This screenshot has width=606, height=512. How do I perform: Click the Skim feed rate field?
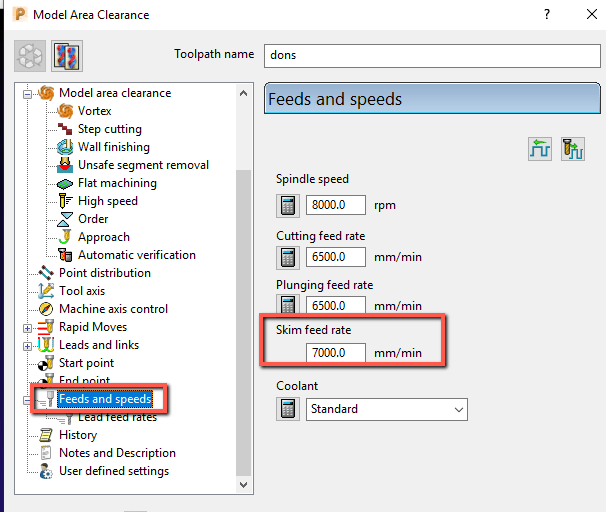click(335, 353)
